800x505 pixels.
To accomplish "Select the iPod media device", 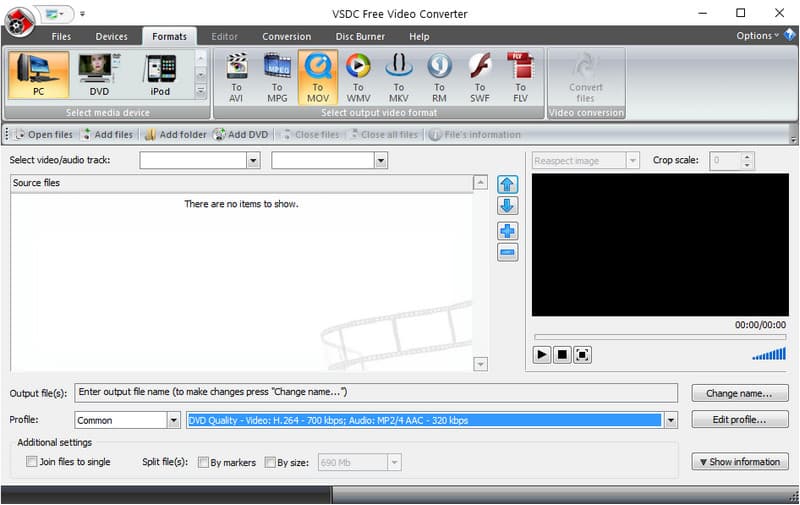I will pos(160,75).
